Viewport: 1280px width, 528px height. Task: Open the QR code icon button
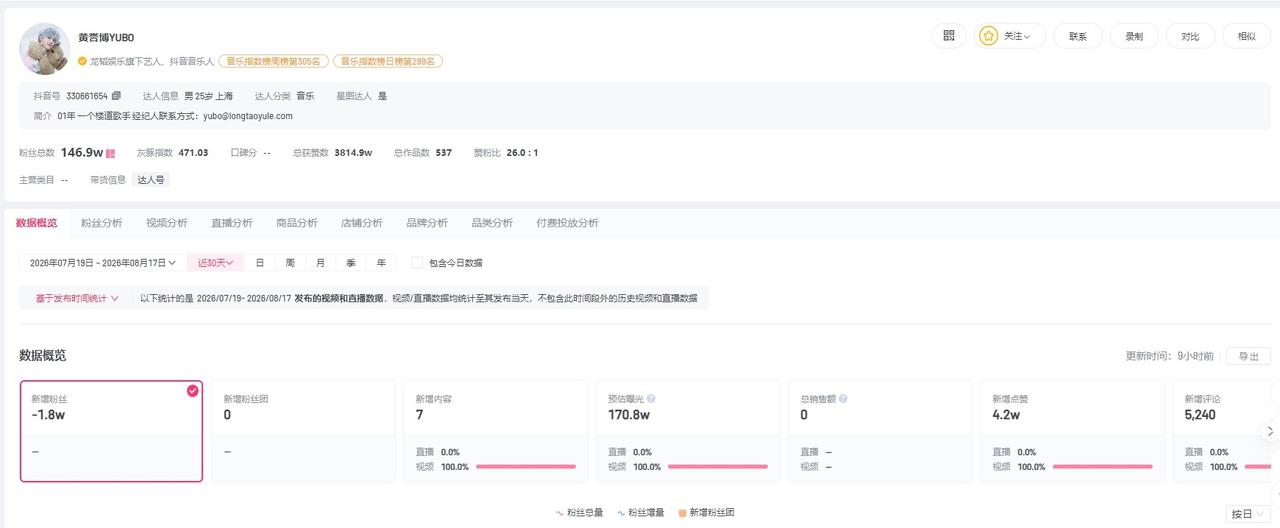tap(949, 36)
